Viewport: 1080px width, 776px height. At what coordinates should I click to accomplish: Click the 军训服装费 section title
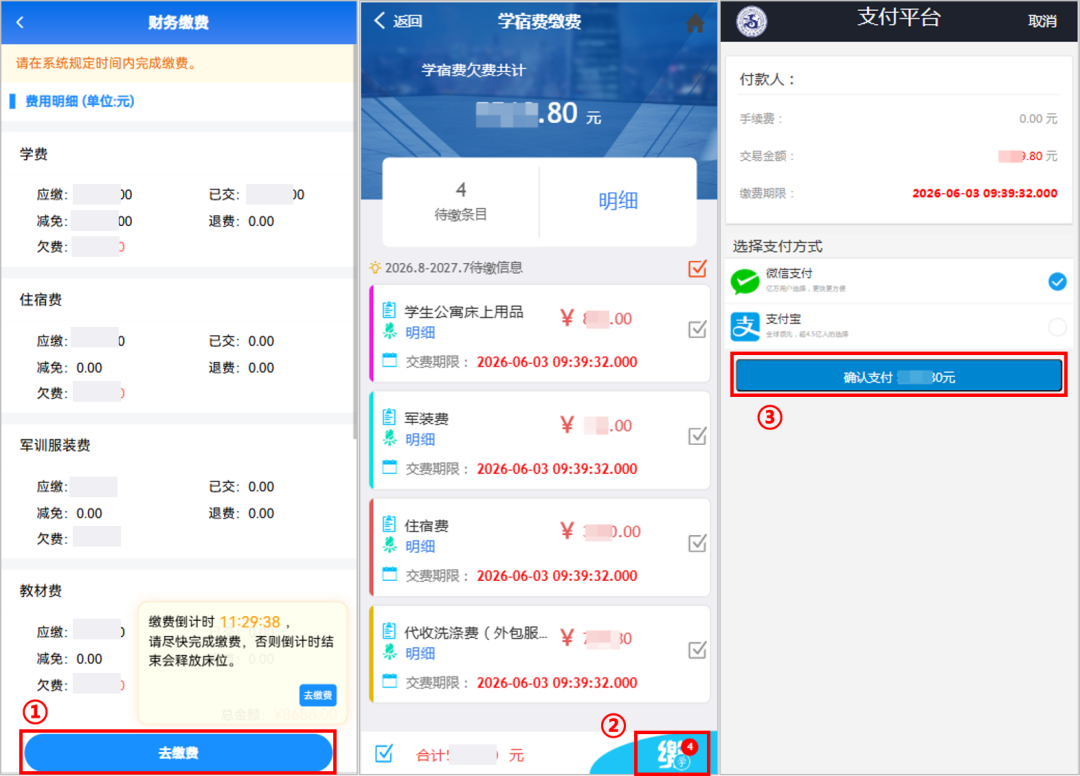click(55, 445)
